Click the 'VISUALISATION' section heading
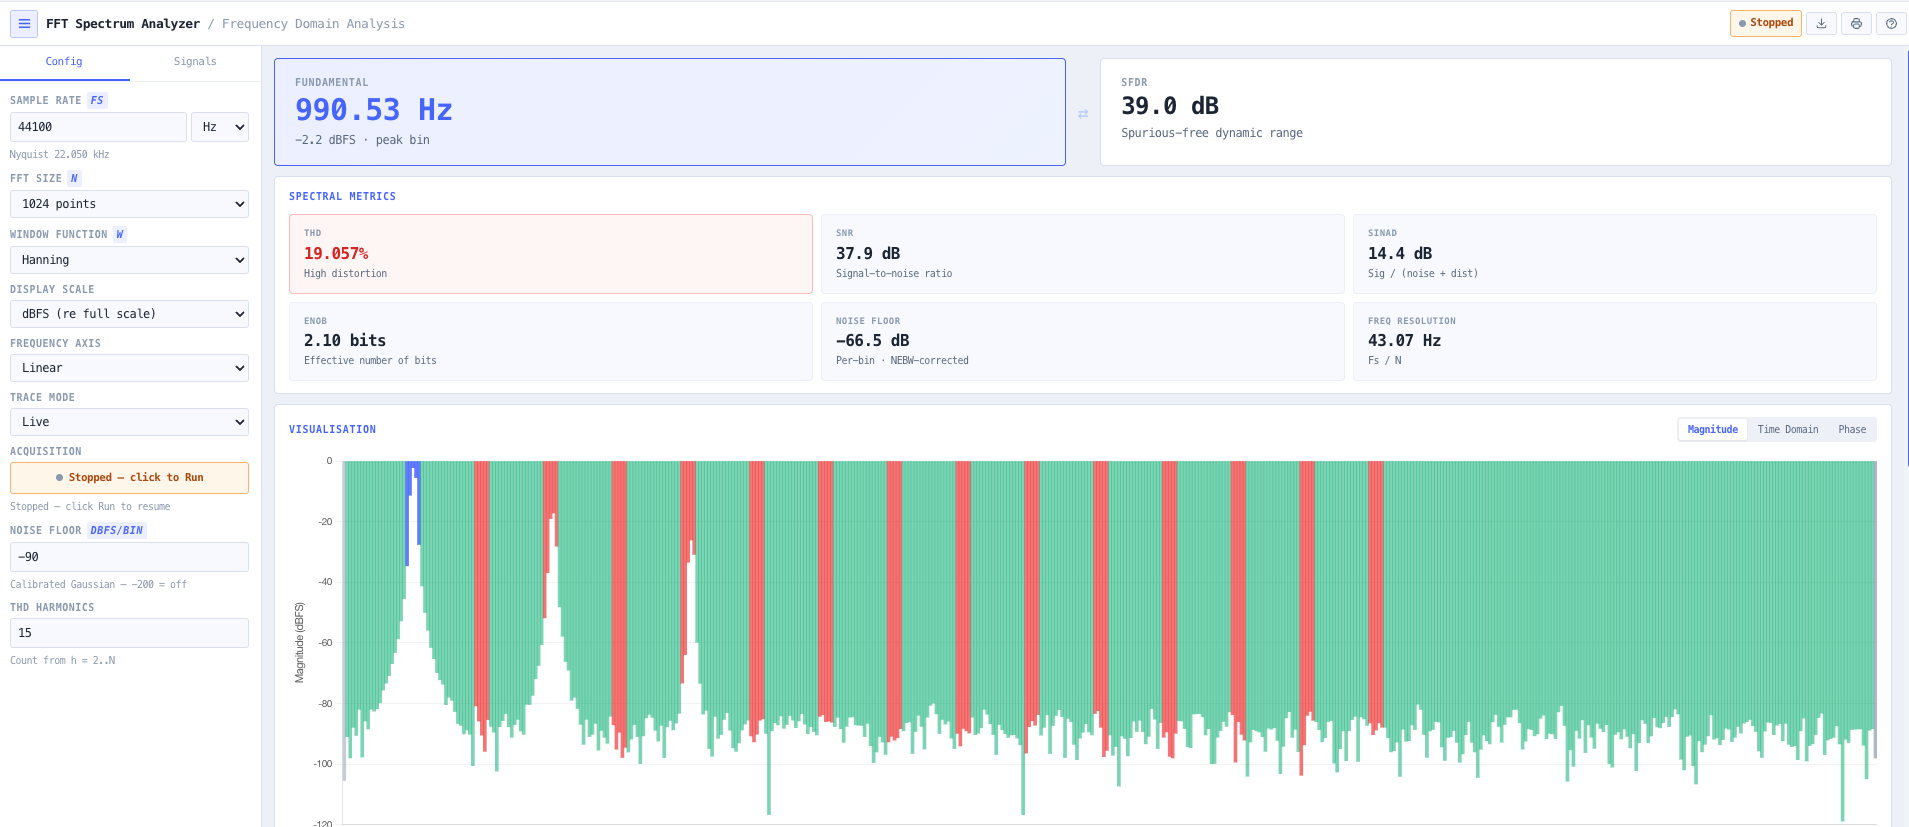Screen dimensions: 1909x827 (x=332, y=430)
